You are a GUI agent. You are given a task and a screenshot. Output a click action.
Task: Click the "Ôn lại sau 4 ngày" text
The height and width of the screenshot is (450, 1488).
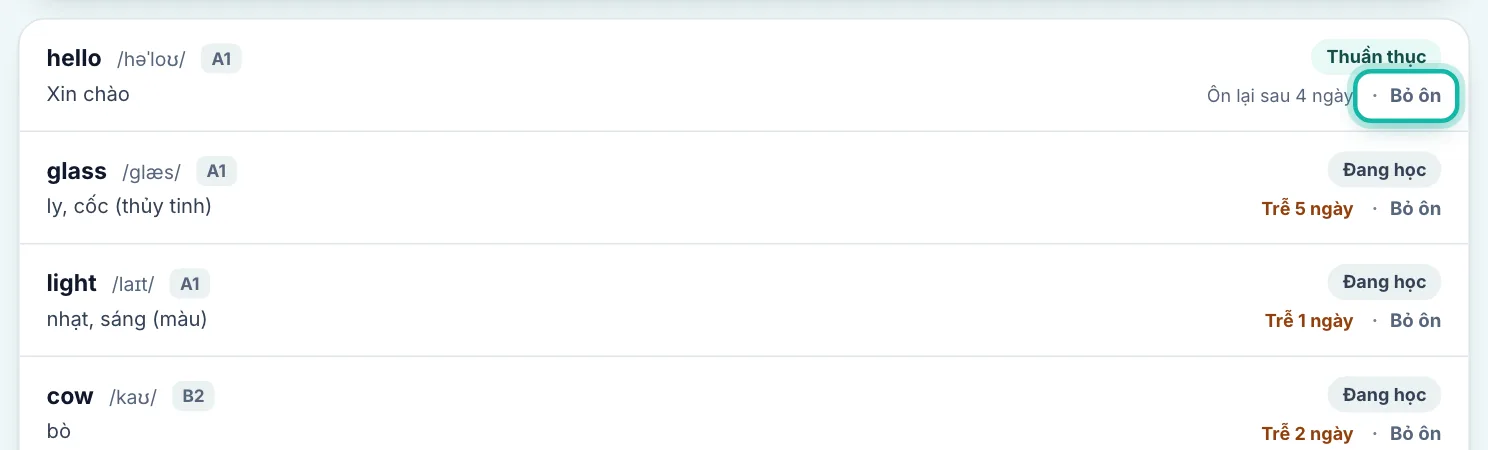point(1280,96)
